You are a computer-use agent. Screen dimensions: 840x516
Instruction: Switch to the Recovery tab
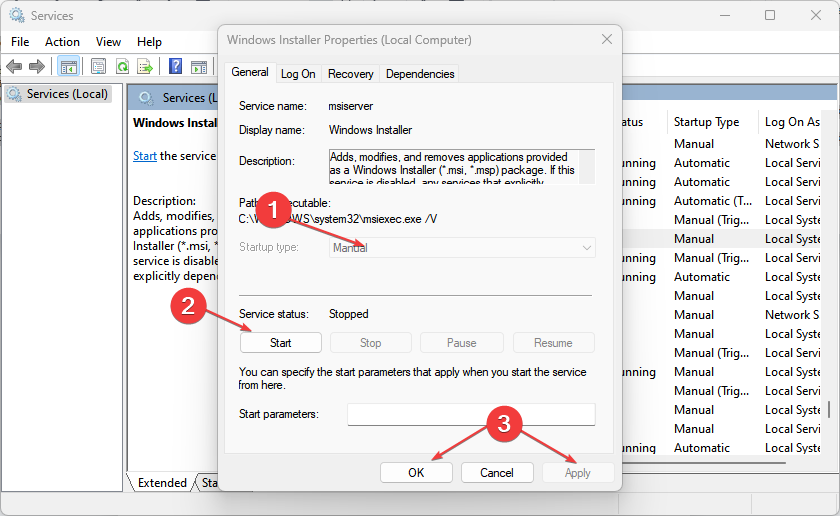(x=350, y=74)
